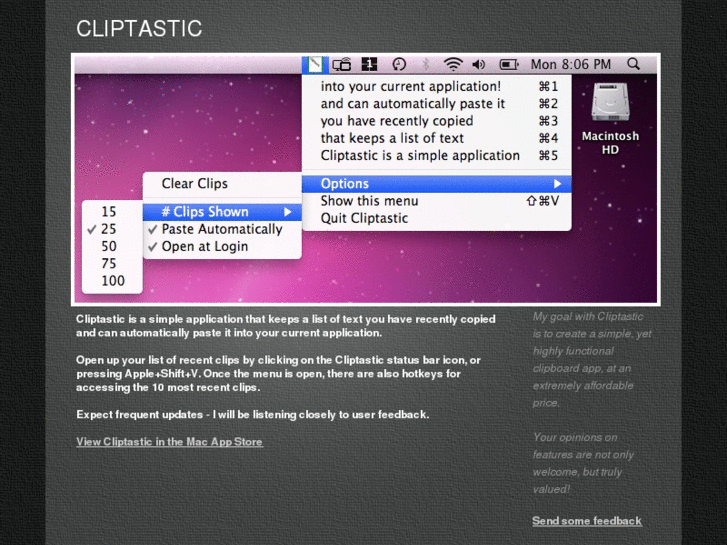This screenshot has width=727, height=545.
Task: Set clips shown to 75
Action: pyautogui.click(x=112, y=263)
